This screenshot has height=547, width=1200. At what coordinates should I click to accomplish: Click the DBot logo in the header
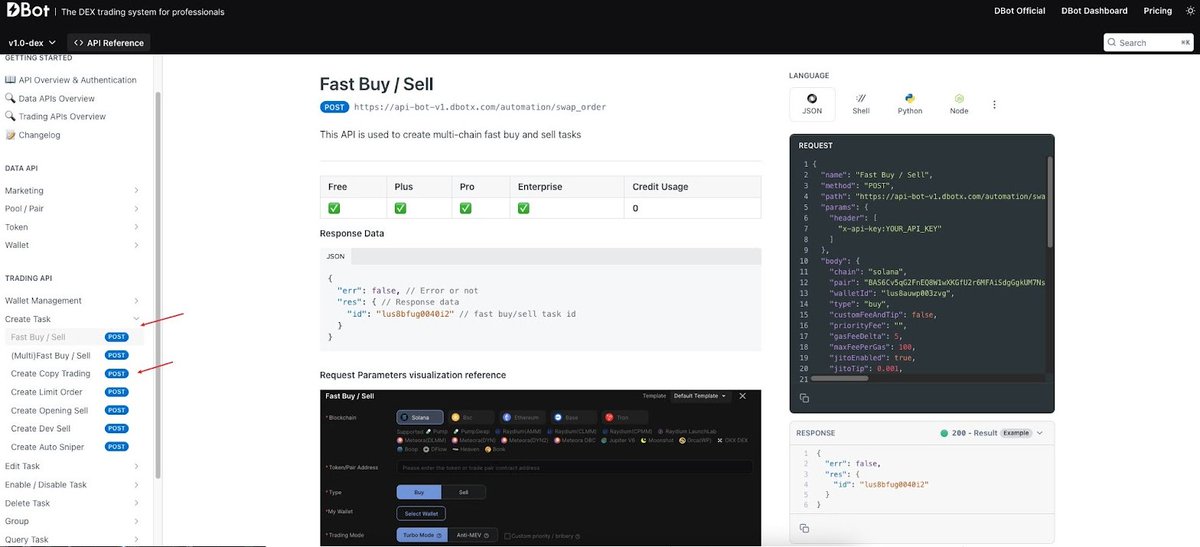pos(28,11)
